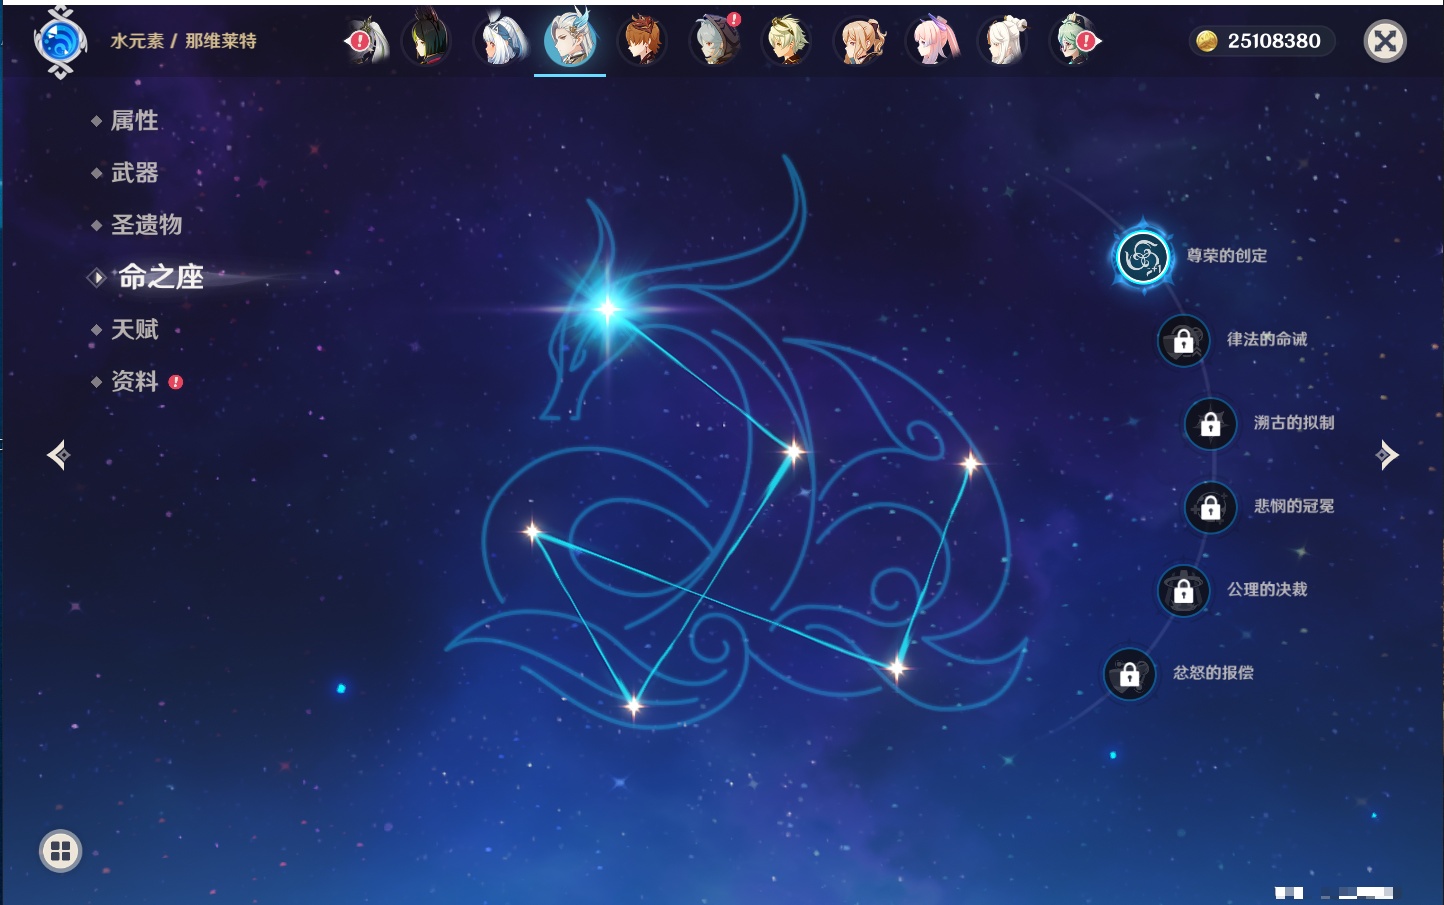Click the gold Mora coin icon
This screenshot has width=1444, height=905.
(1207, 41)
